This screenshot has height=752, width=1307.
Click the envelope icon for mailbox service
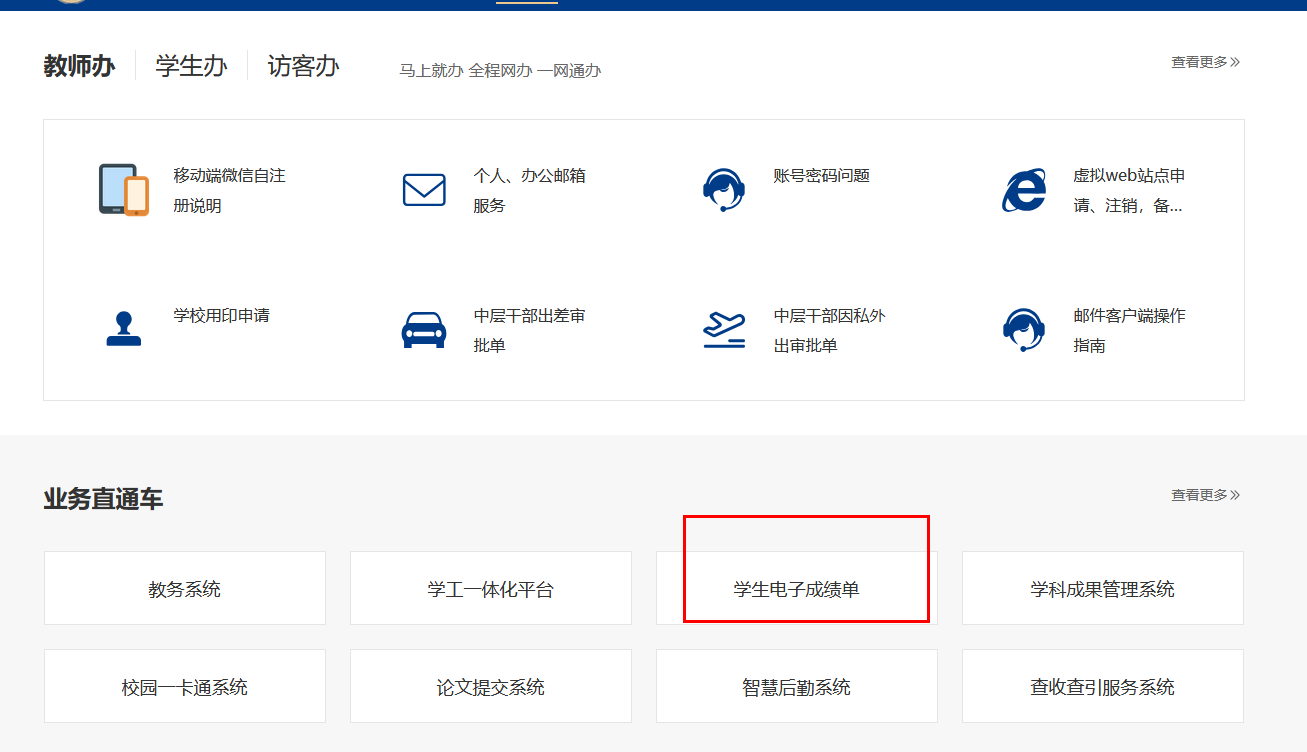tap(424, 190)
